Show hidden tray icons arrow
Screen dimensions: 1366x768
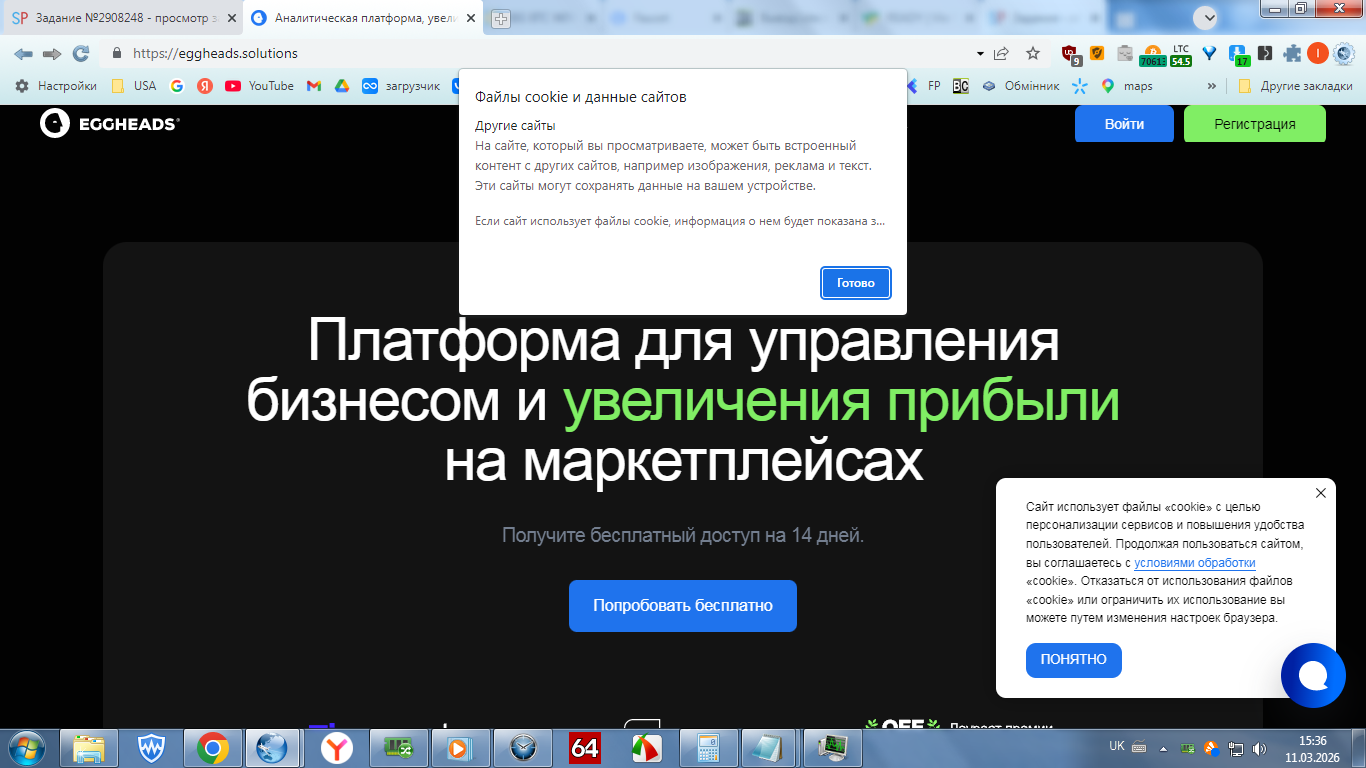[x=1162, y=747]
